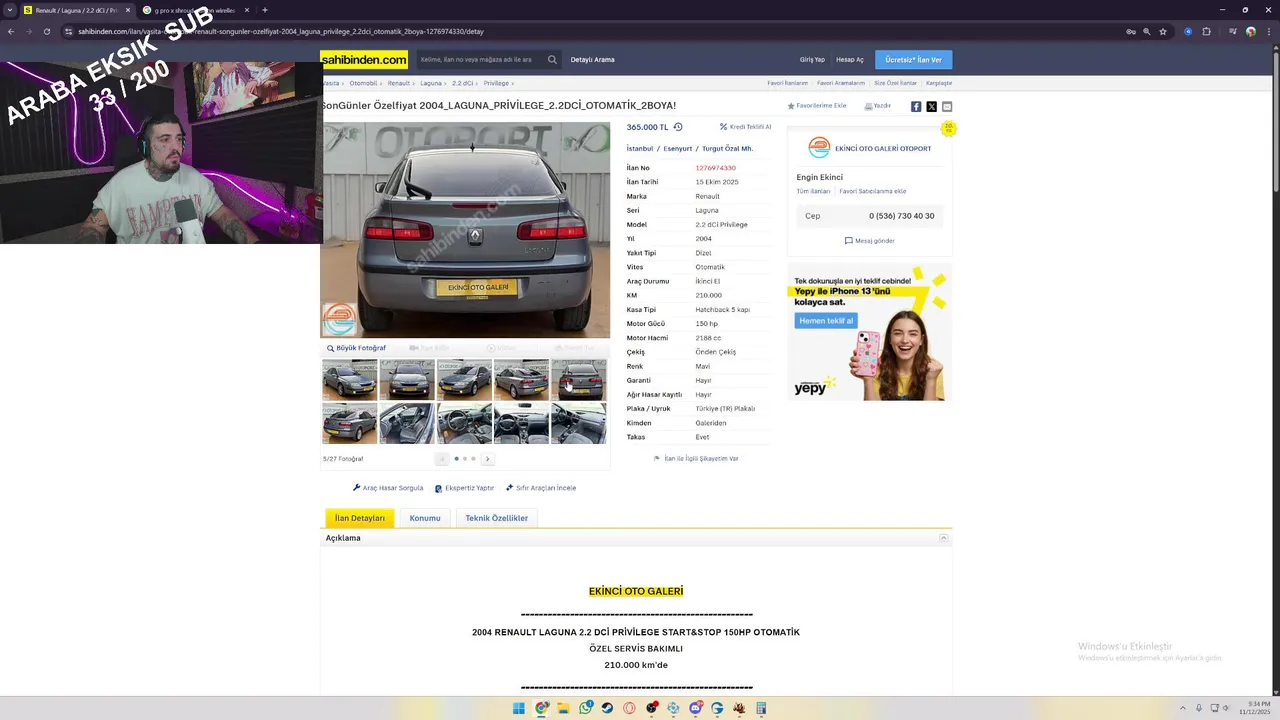
Task: Click Hesap Aç link
Action: pyautogui.click(x=850, y=59)
